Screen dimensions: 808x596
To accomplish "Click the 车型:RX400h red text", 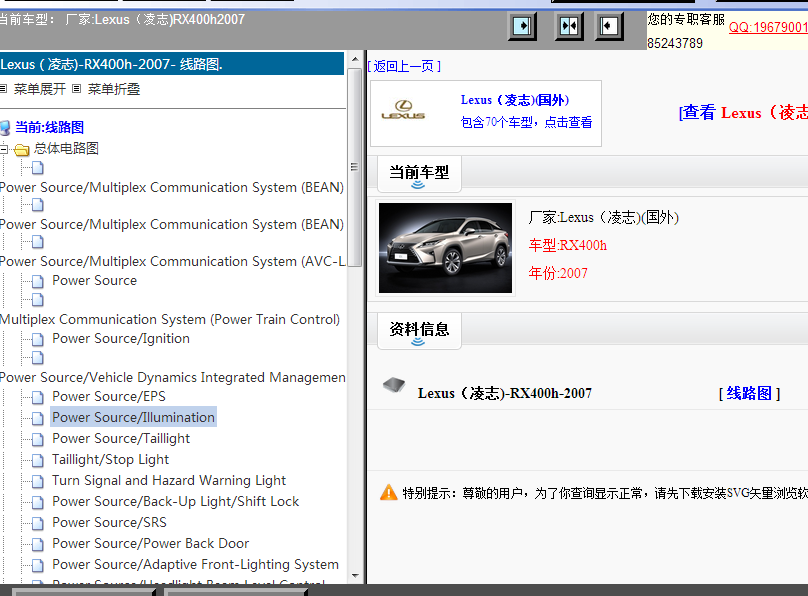I will [567, 245].
